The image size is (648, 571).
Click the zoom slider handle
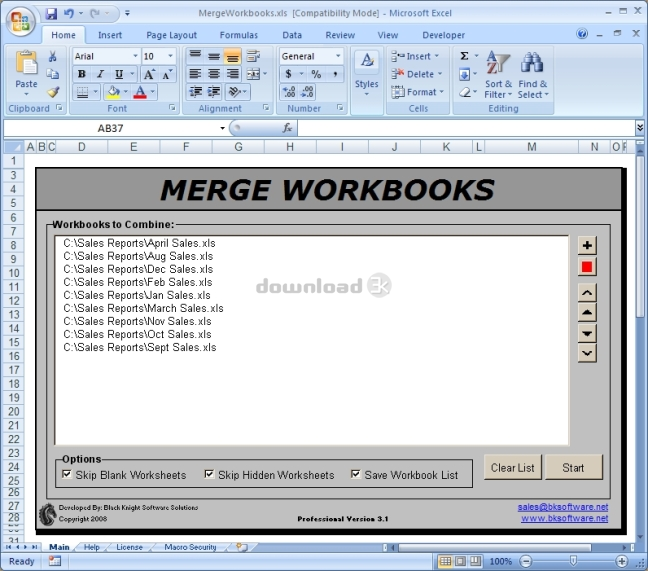tap(573, 561)
